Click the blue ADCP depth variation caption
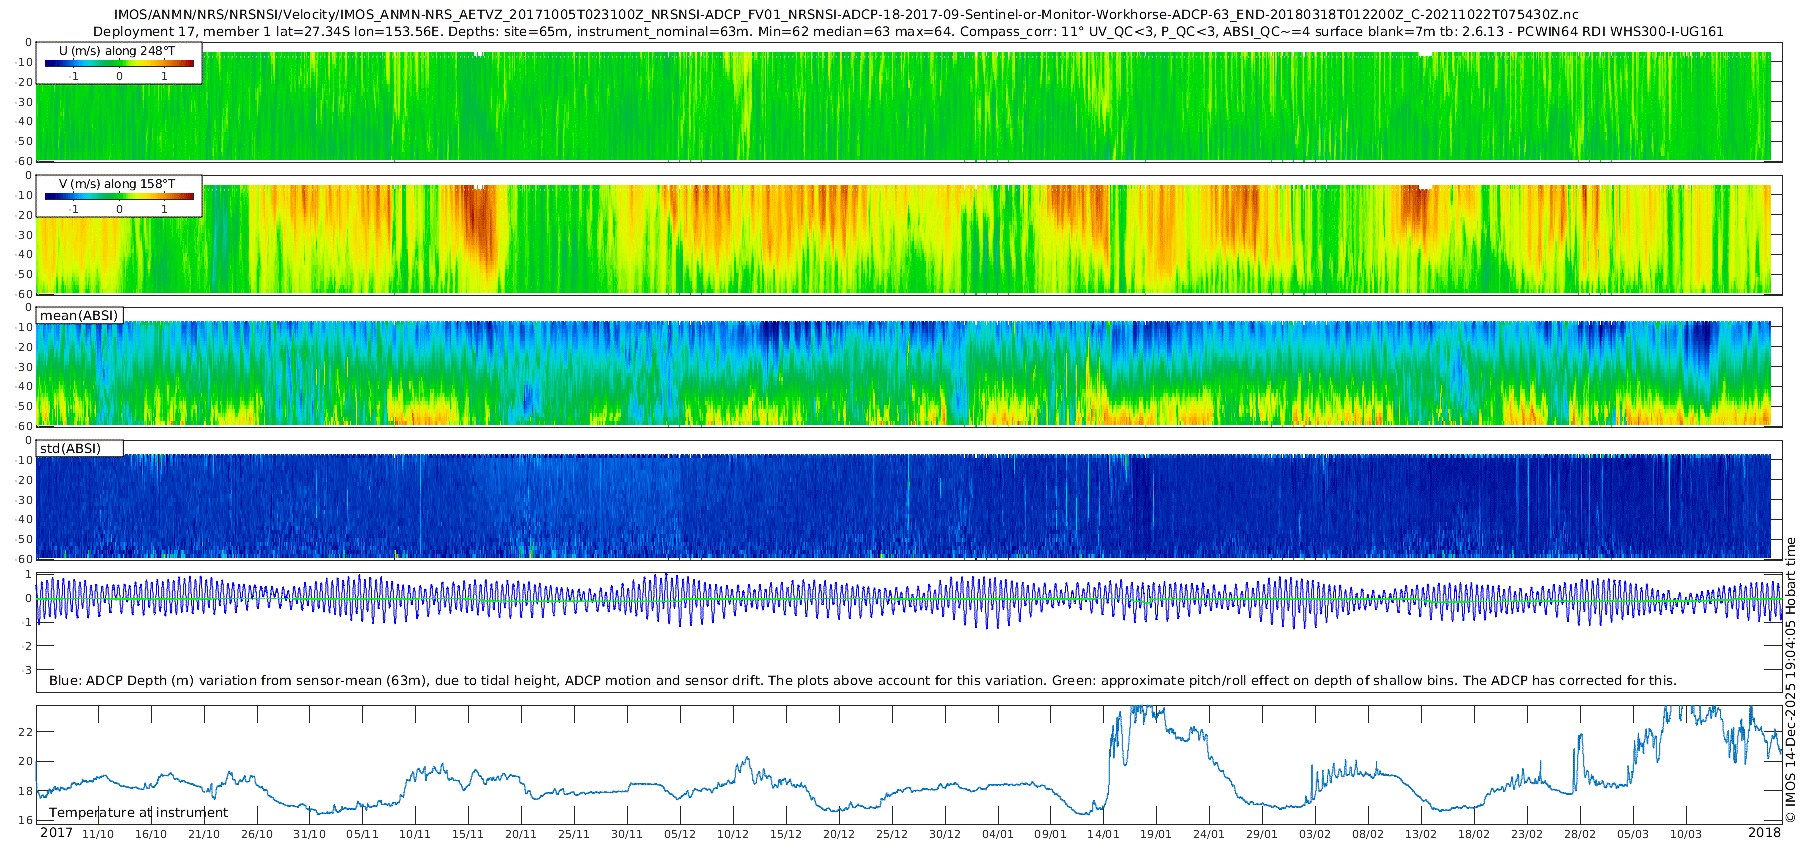The width and height of the screenshot is (1800, 850). [x=862, y=680]
